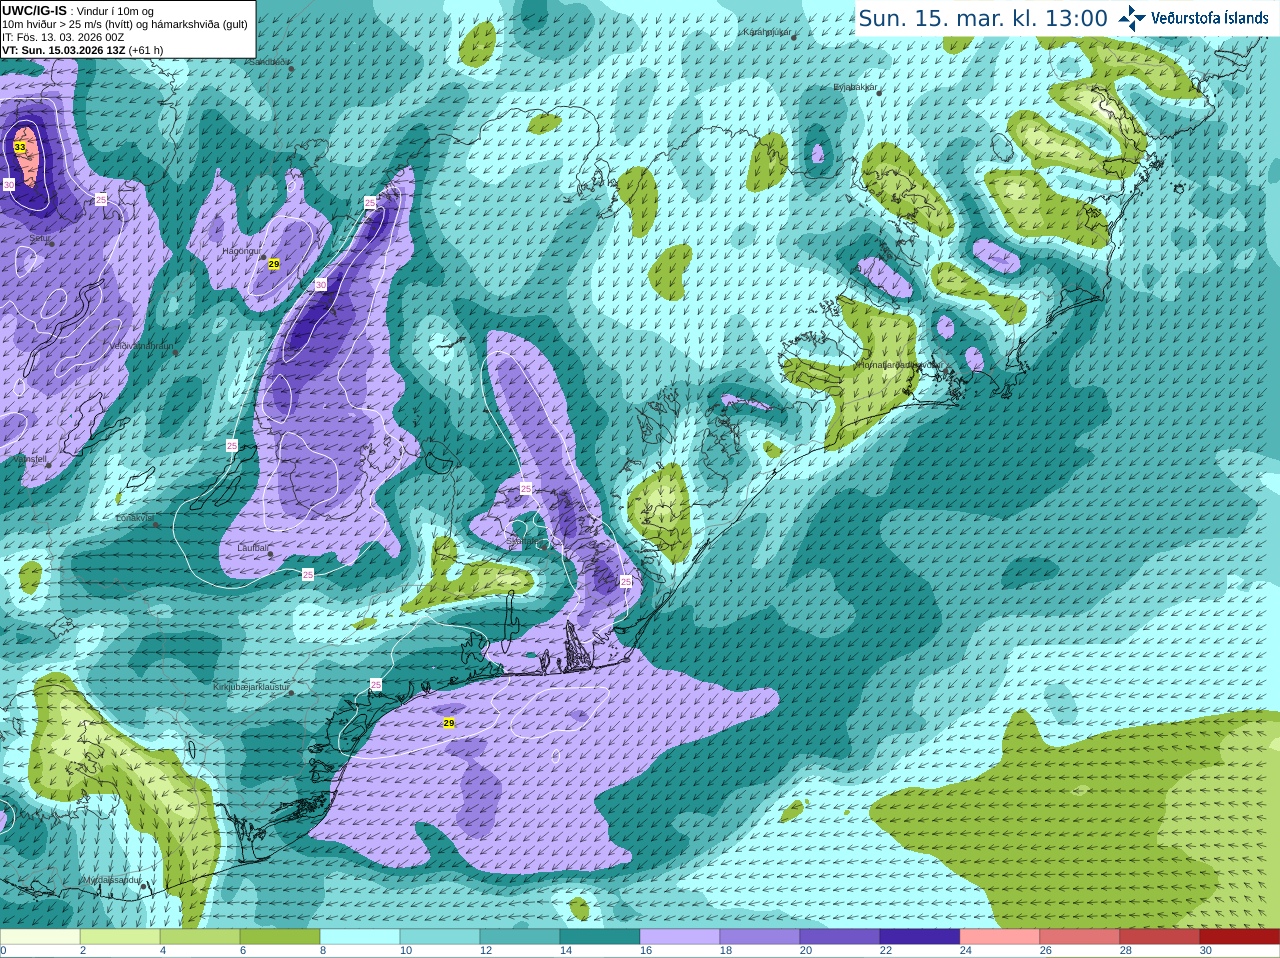Click the Hornafjarðarflugvöllur station label
Screen dimensions: 1280x958
pyautogui.click(x=899, y=365)
